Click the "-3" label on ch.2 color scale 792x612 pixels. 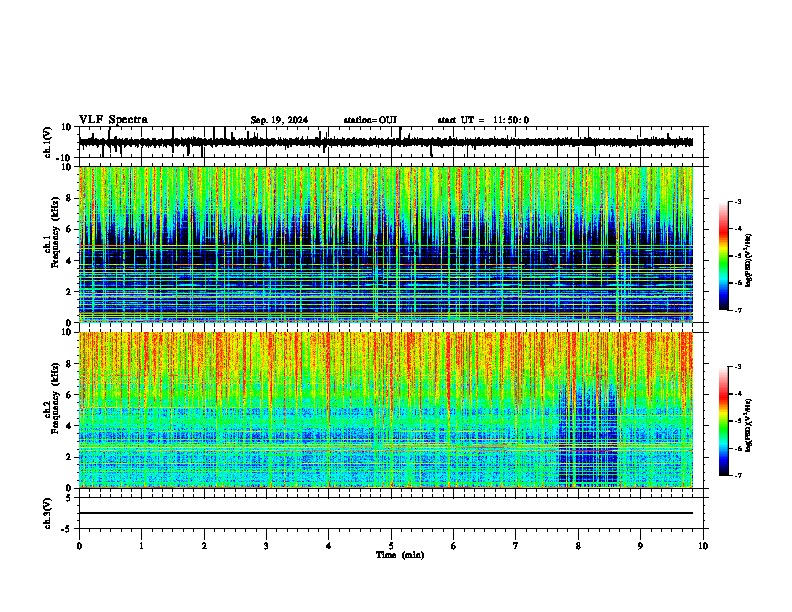pyautogui.click(x=738, y=367)
